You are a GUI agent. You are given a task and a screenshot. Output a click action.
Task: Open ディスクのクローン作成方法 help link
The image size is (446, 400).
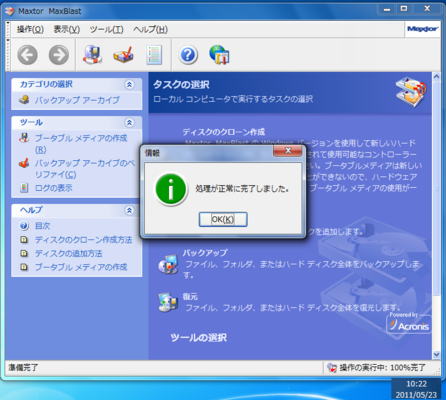[83, 240]
